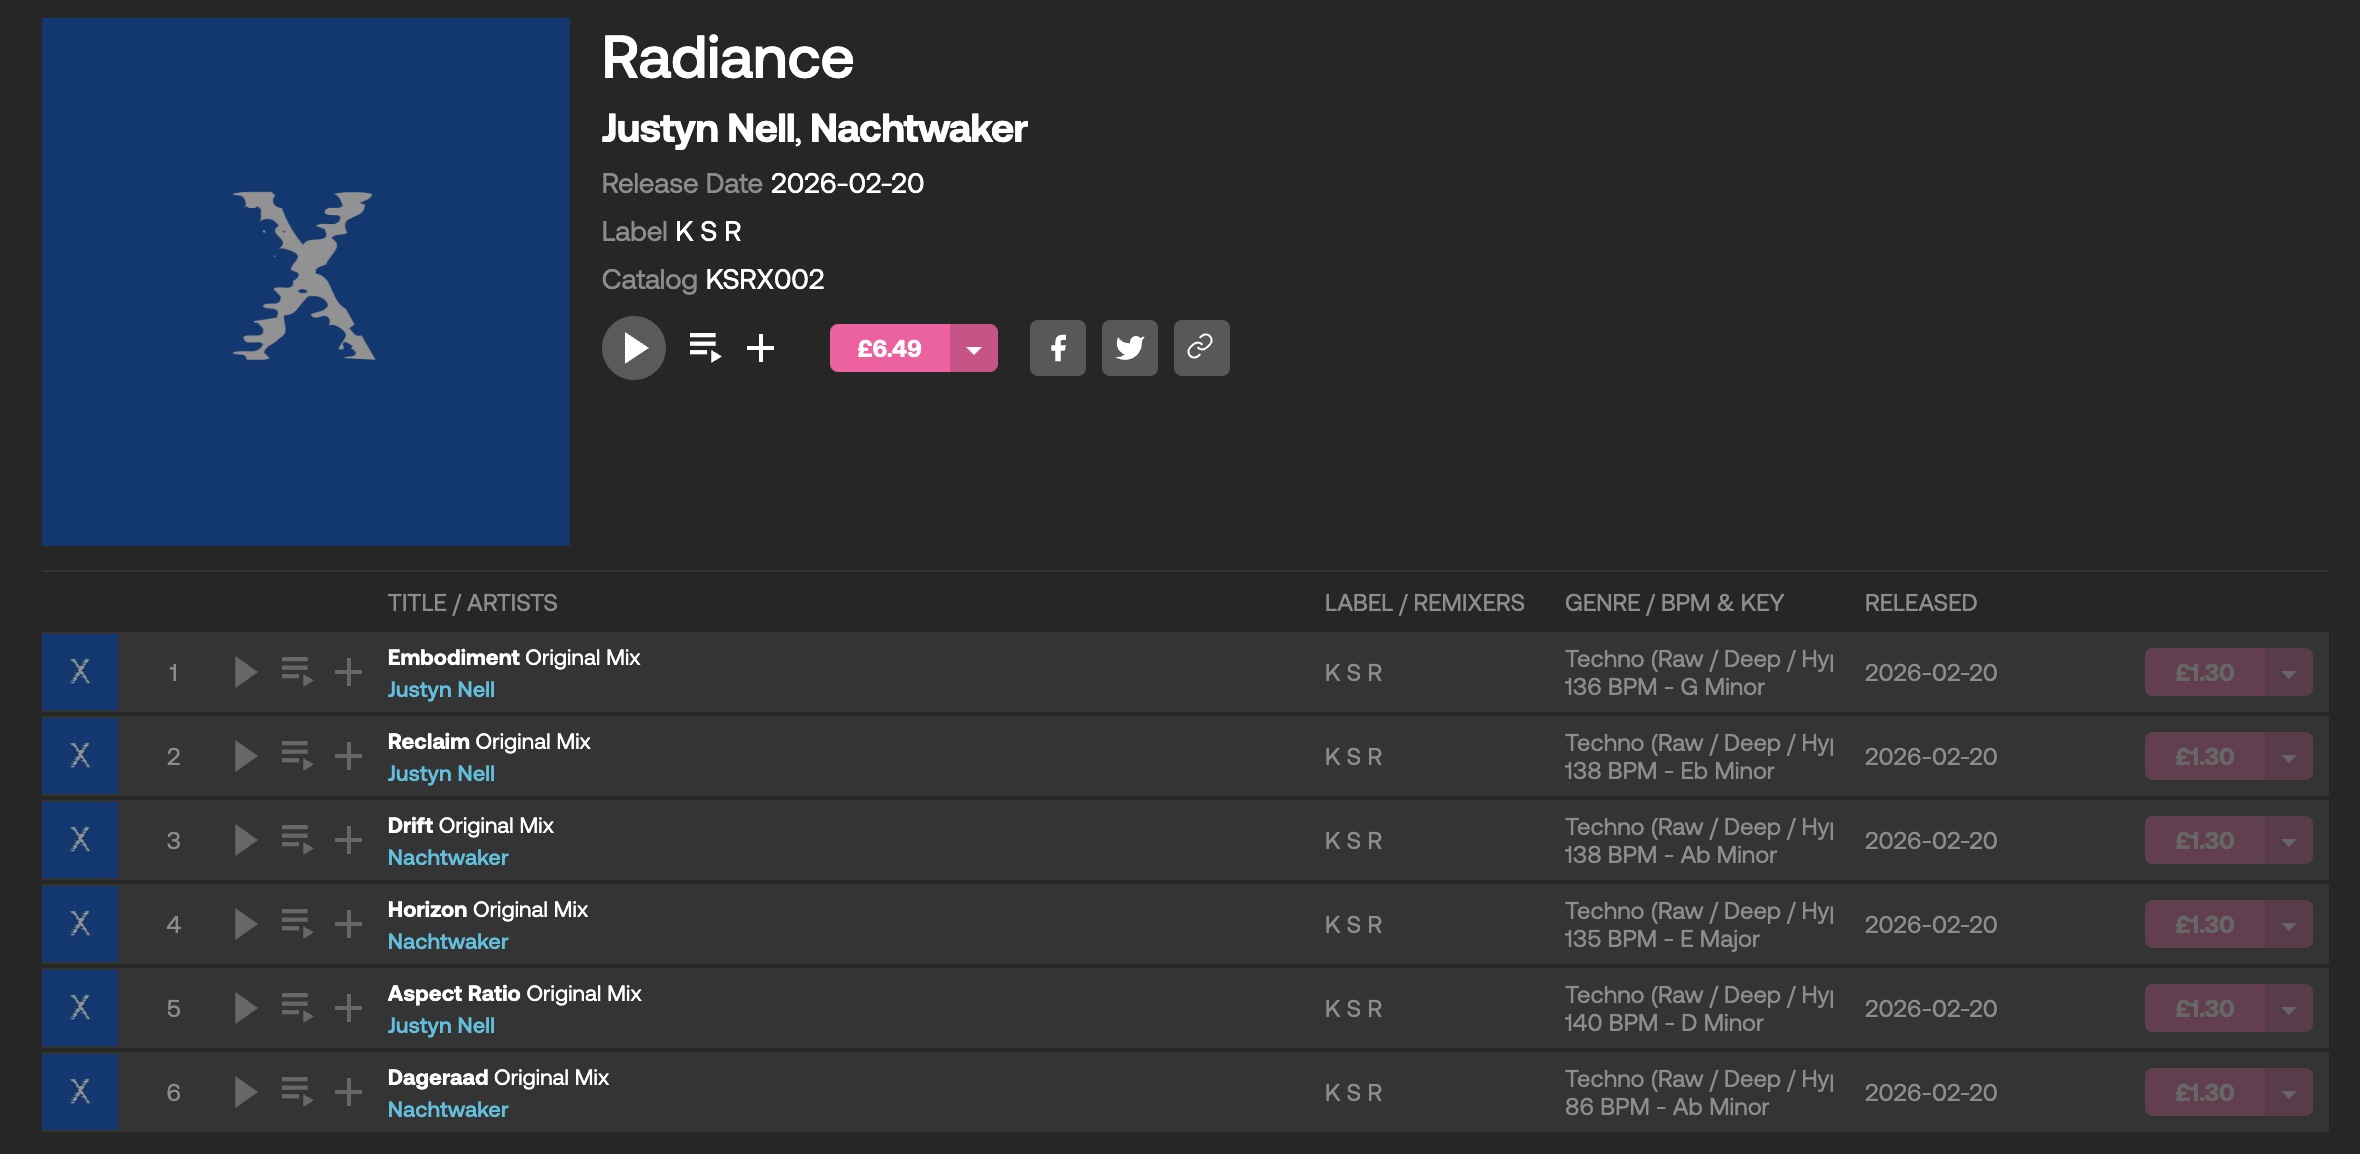Open the Justyn Nell artist link under Embodiment
The height and width of the screenshot is (1154, 2360).
[441, 690]
